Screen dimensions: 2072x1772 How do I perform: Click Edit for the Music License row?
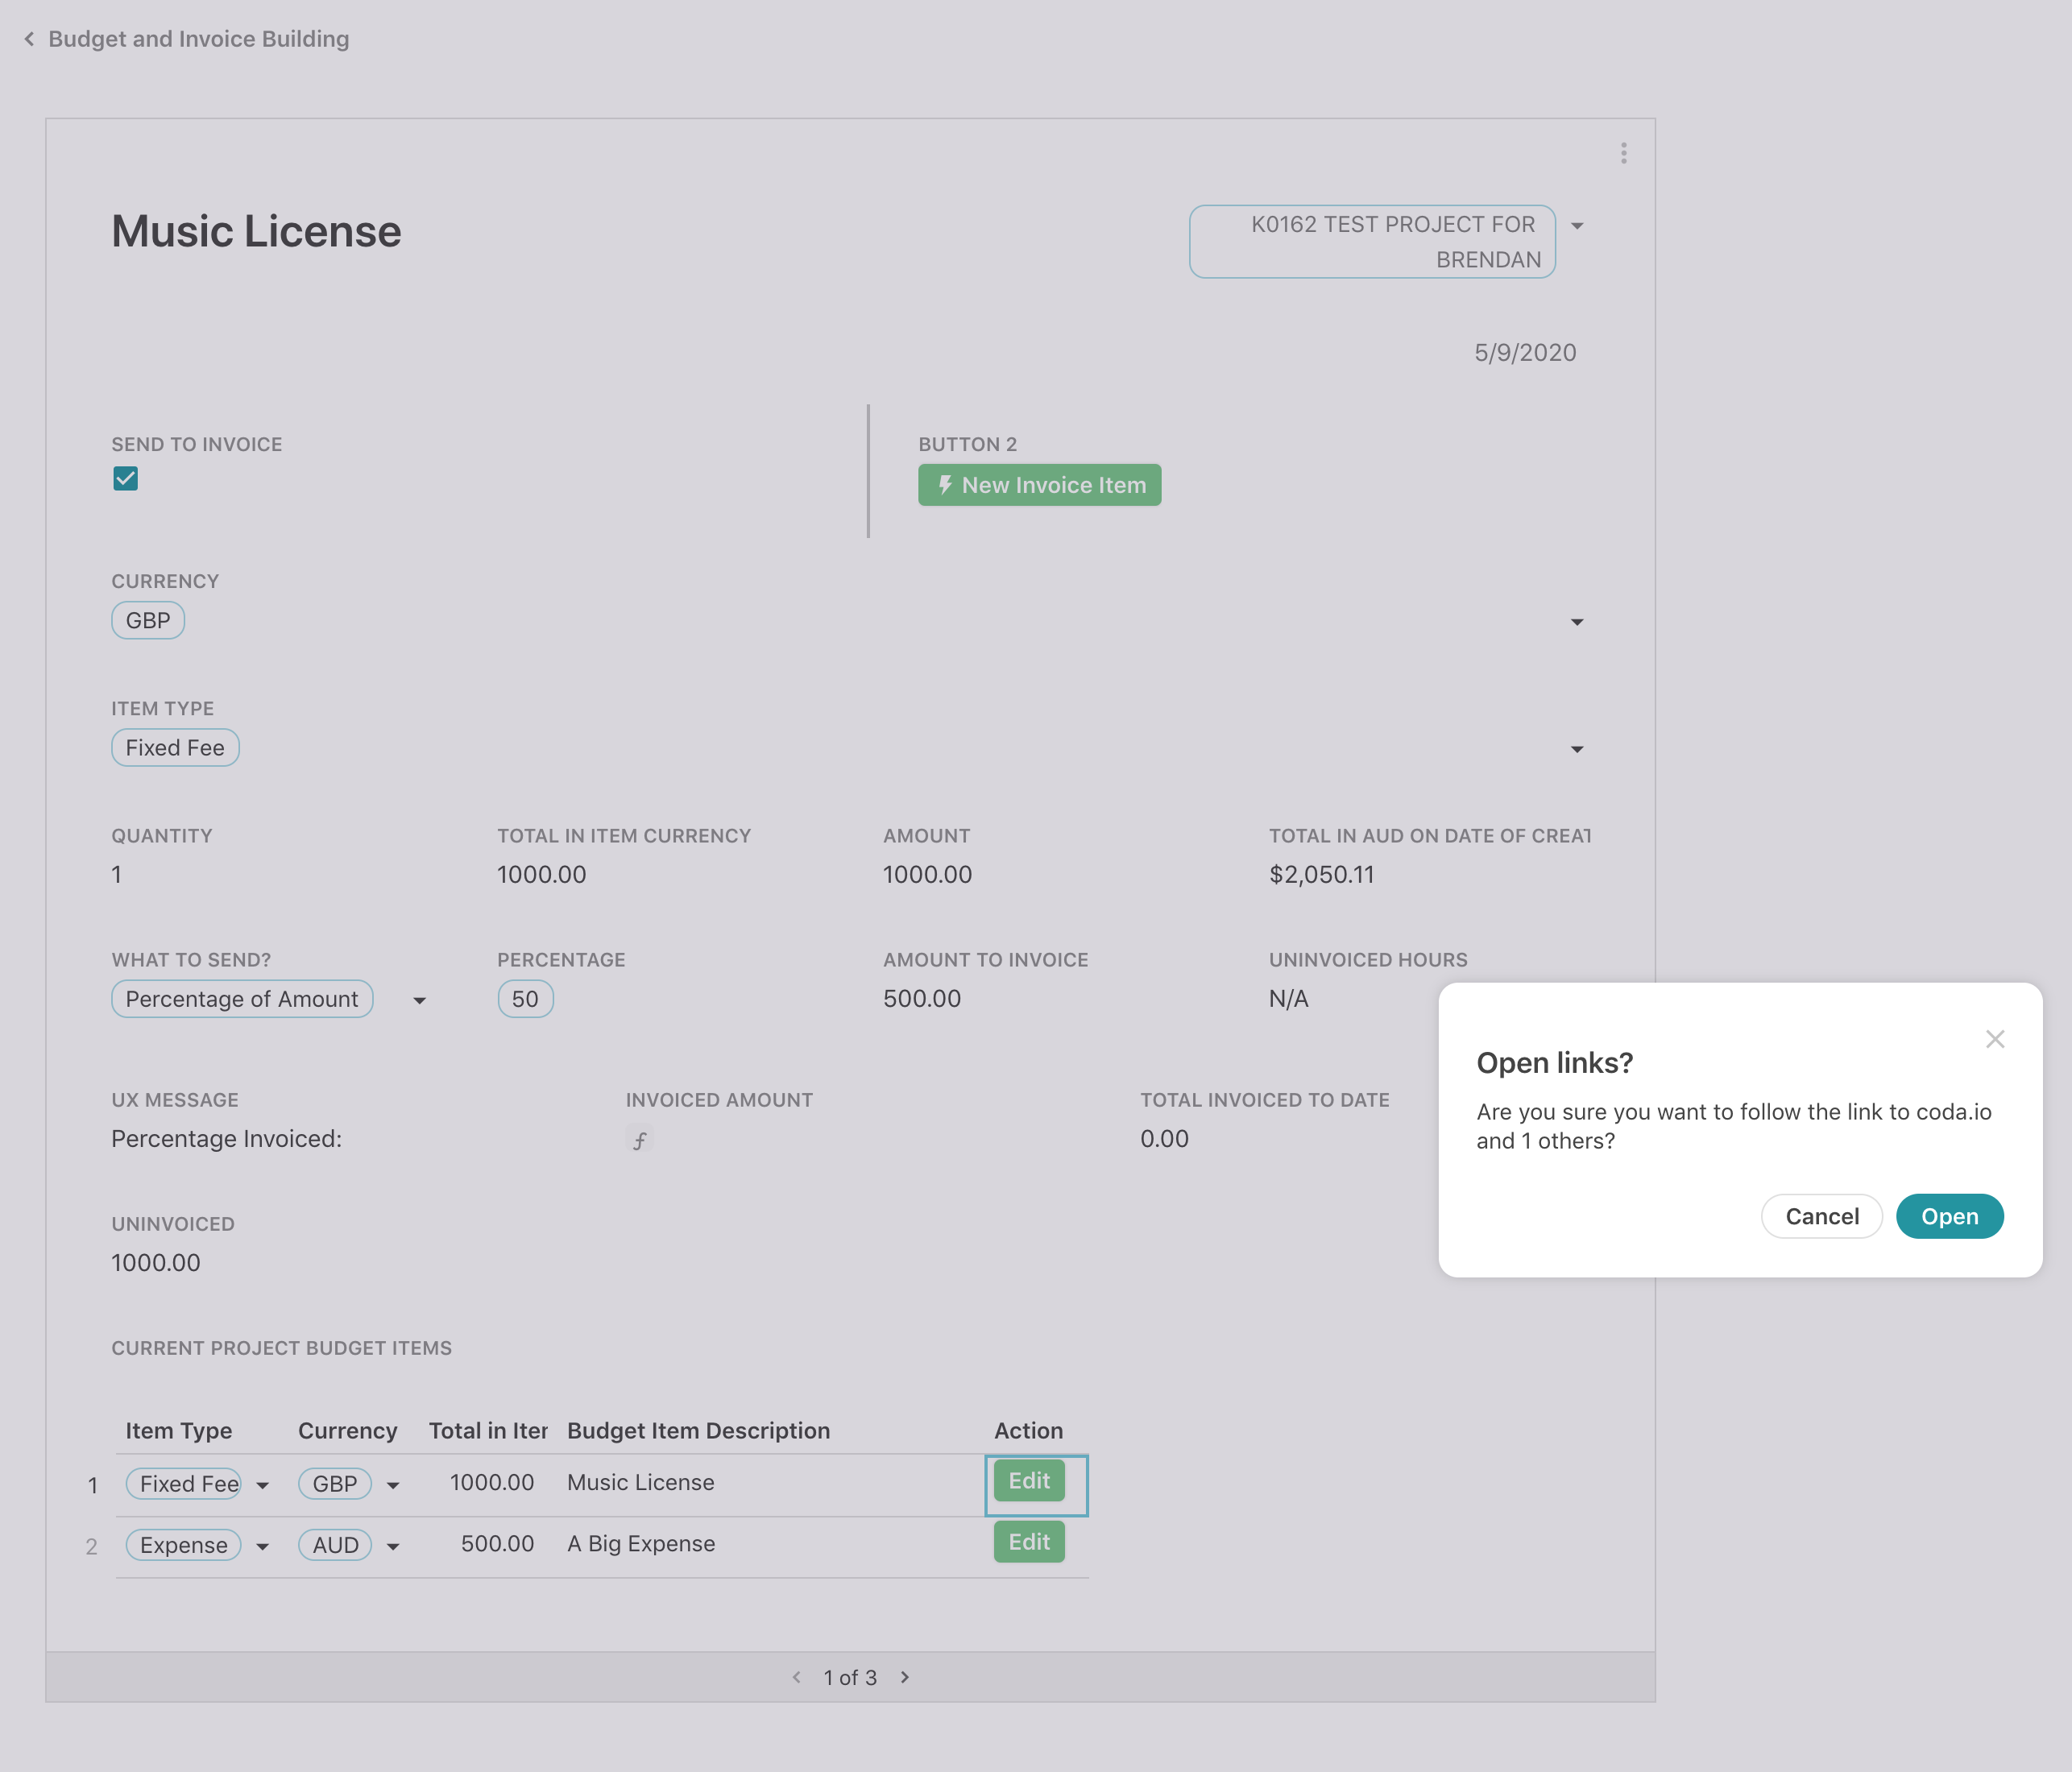[x=1028, y=1481]
